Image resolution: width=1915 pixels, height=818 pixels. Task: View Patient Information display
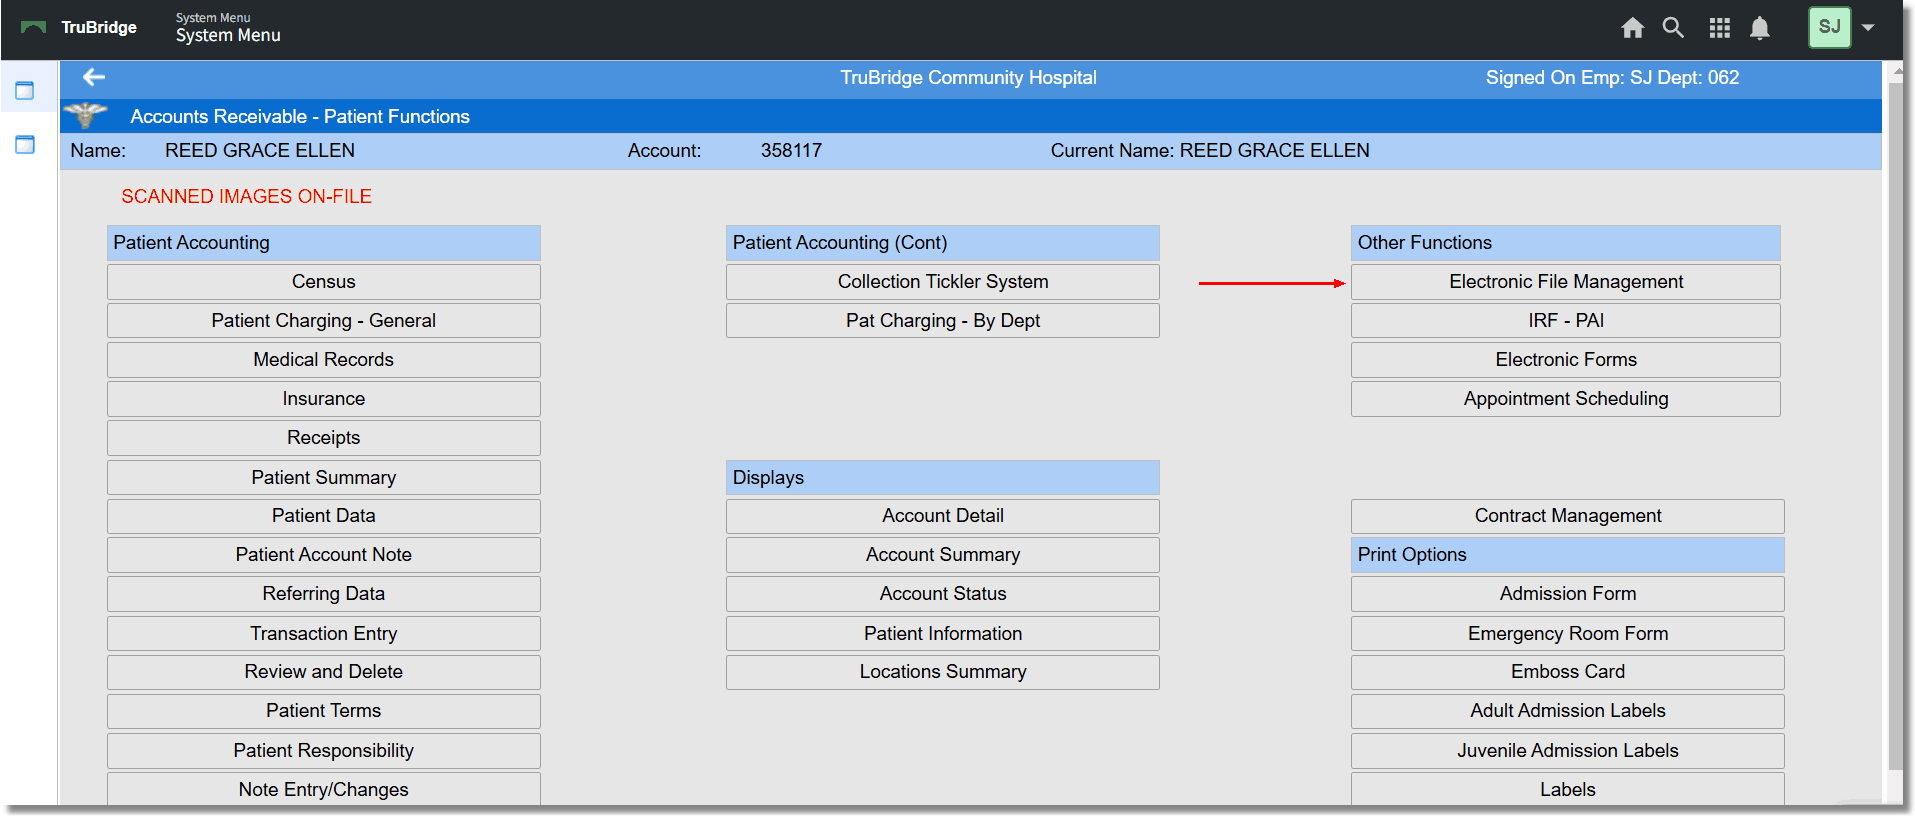(943, 634)
